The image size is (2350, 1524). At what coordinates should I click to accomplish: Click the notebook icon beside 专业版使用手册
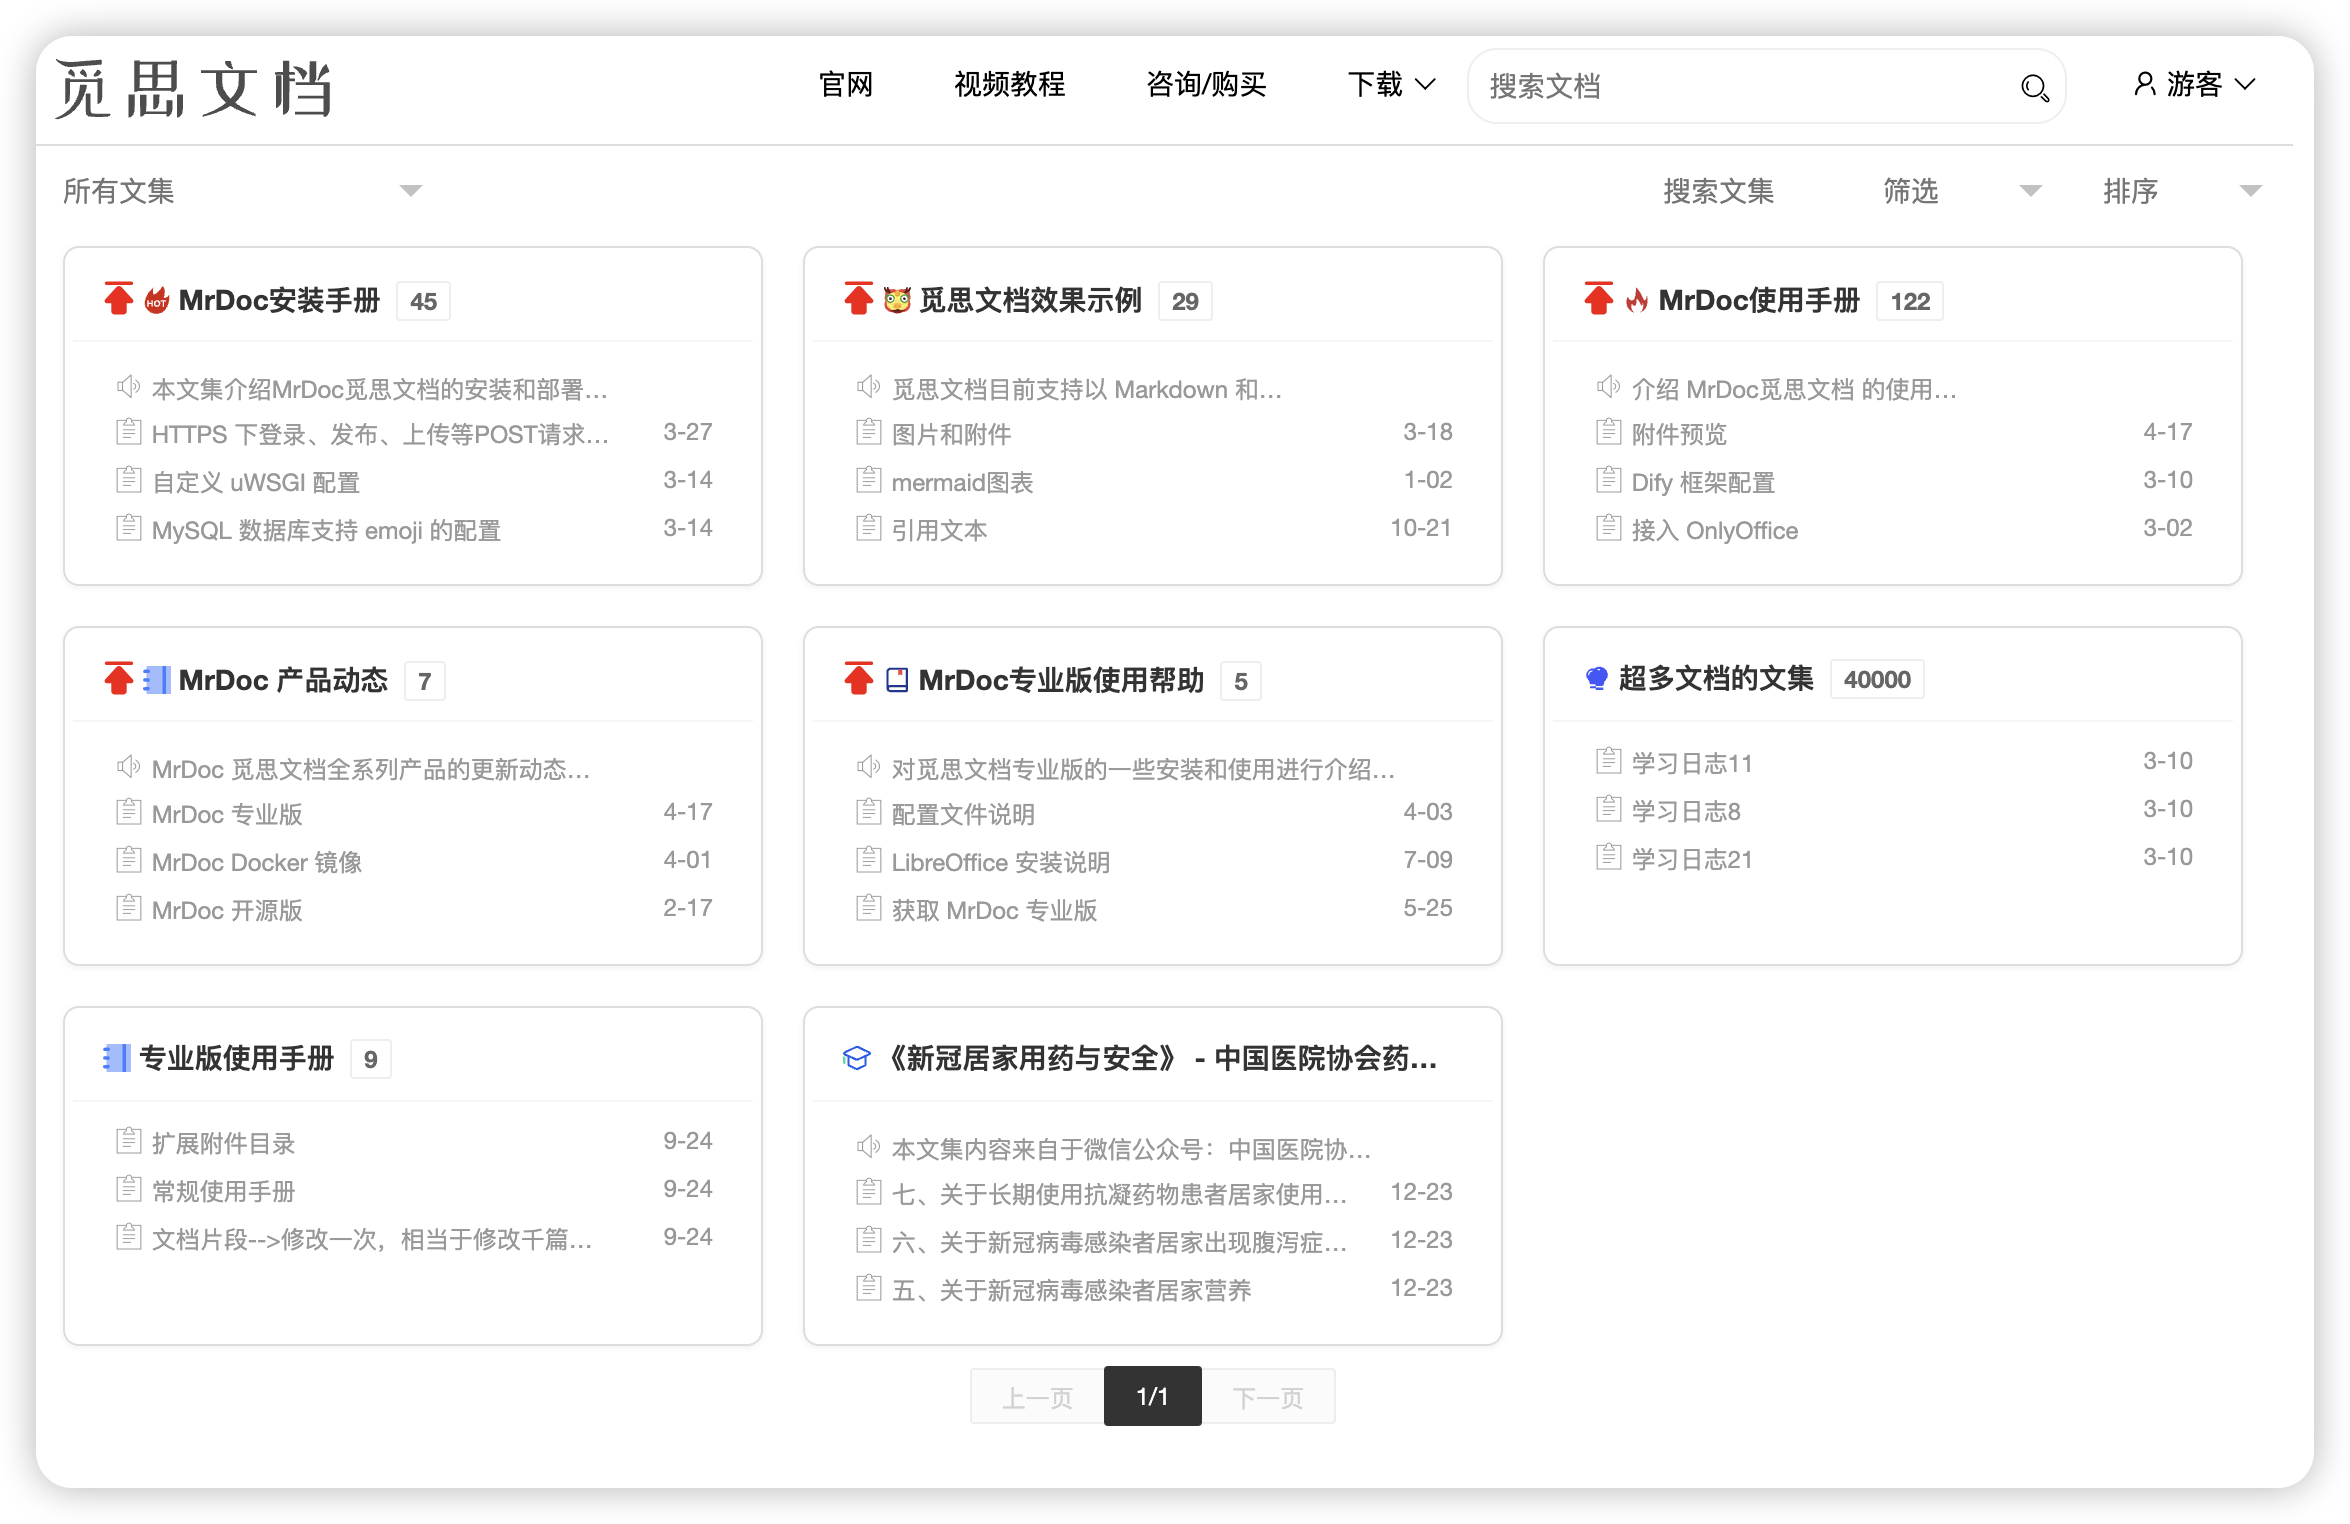coord(117,1058)
